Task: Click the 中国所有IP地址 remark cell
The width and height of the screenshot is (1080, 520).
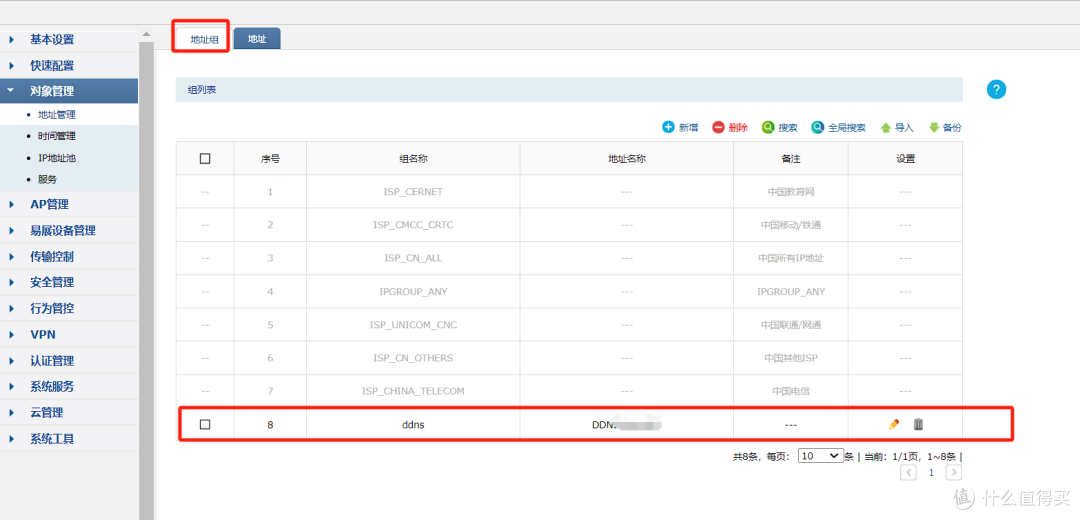Action: [791, 258]
